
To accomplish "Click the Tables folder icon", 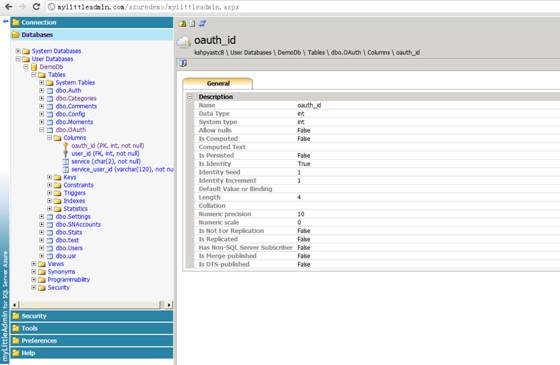I will [x=42, y=75].
